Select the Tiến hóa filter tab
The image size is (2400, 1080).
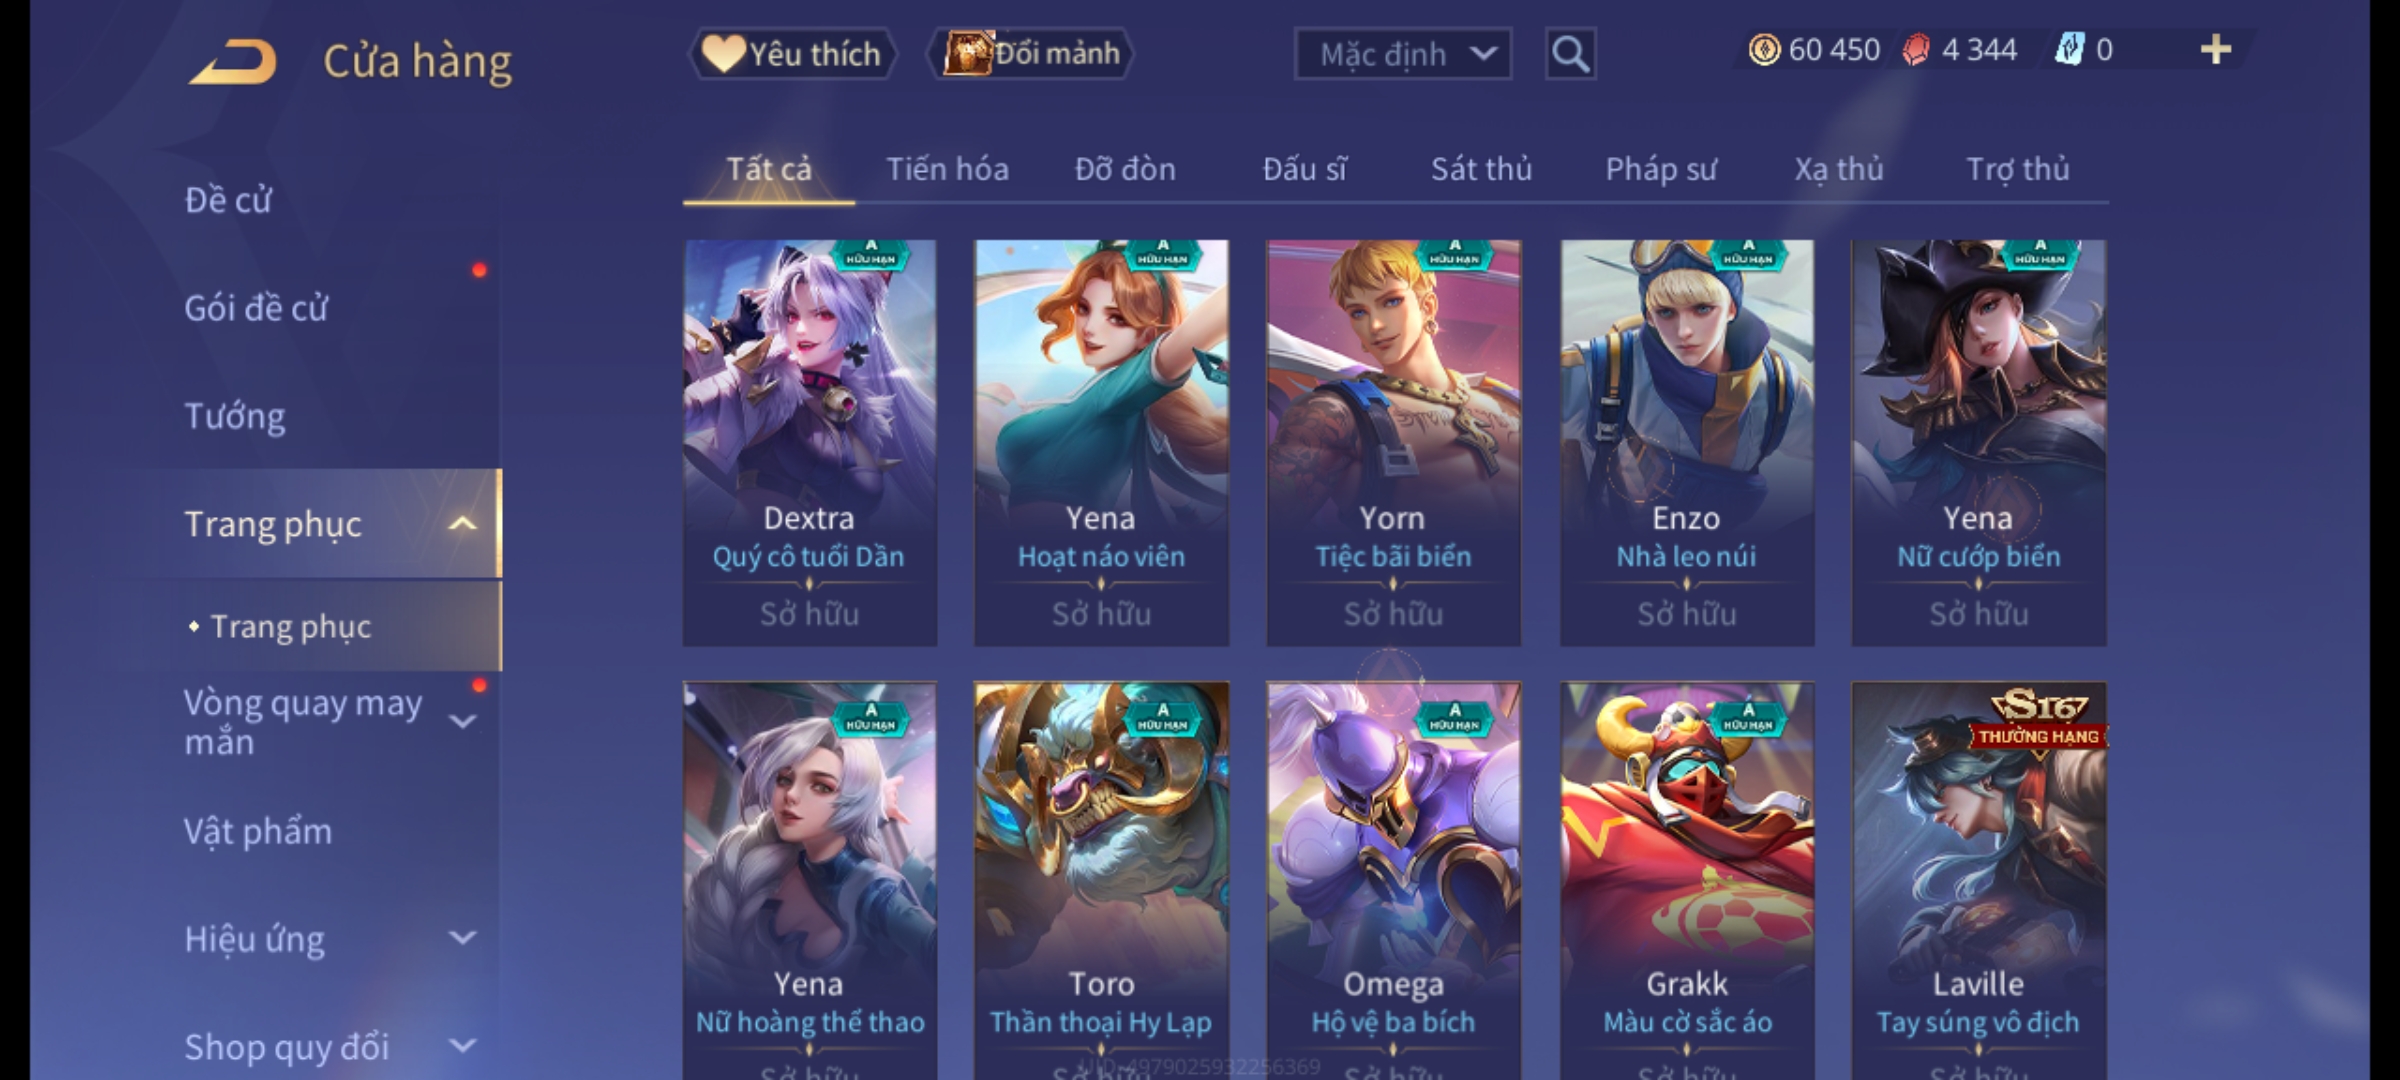pyautogui.click(x=947, y=169)
